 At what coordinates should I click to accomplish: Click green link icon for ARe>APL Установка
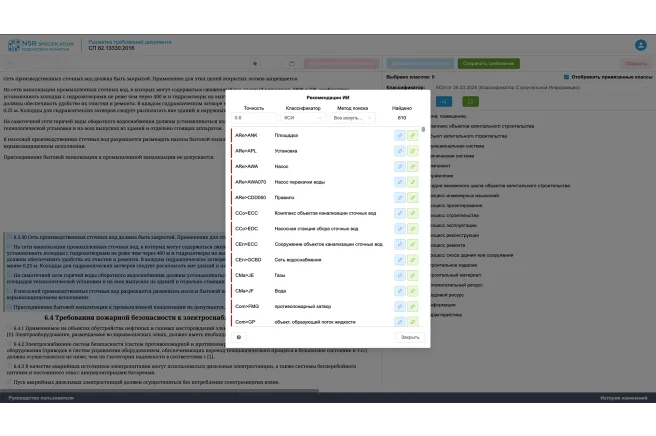pyautogui.click(x=412, y=150)
